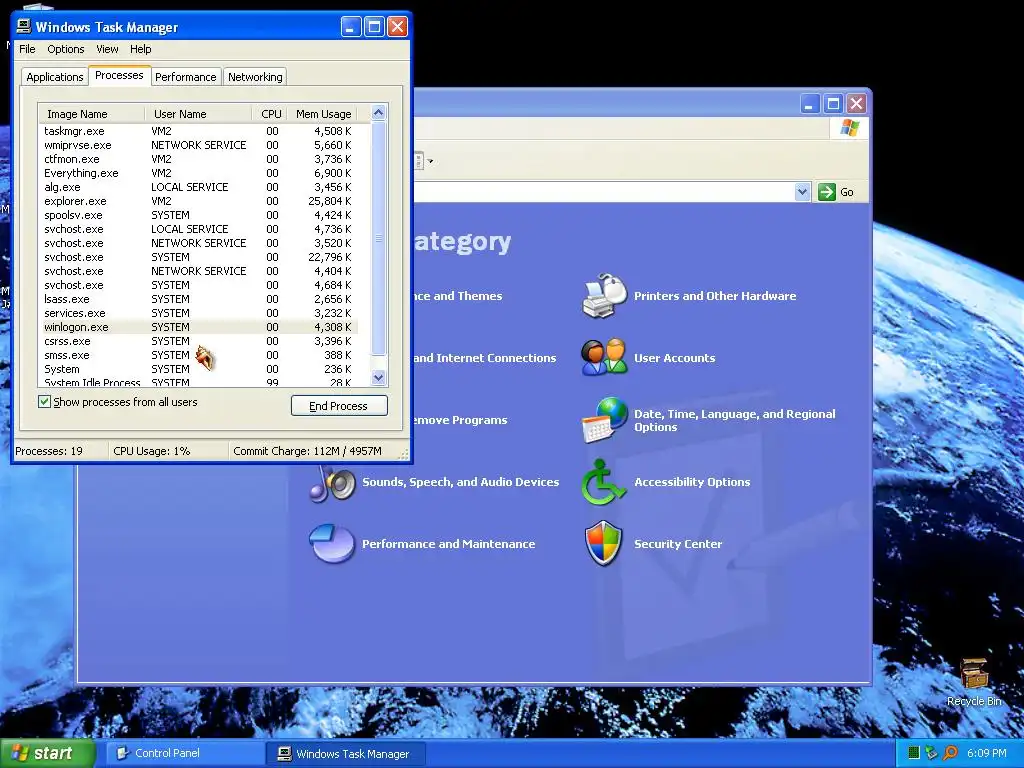This screenshot has width=1024, height=768.
Task: Select the spoolsv.exe process row
Action: 199,216
